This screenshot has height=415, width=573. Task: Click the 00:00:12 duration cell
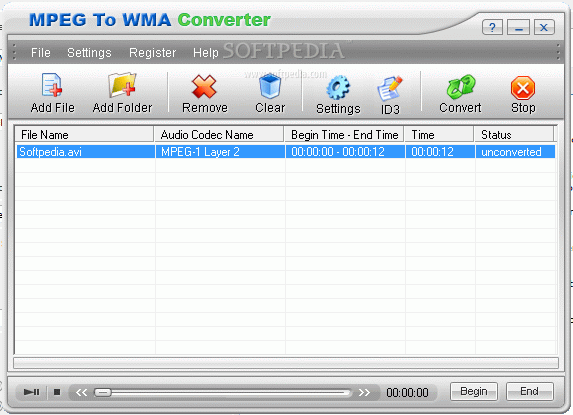pos(440,152)
